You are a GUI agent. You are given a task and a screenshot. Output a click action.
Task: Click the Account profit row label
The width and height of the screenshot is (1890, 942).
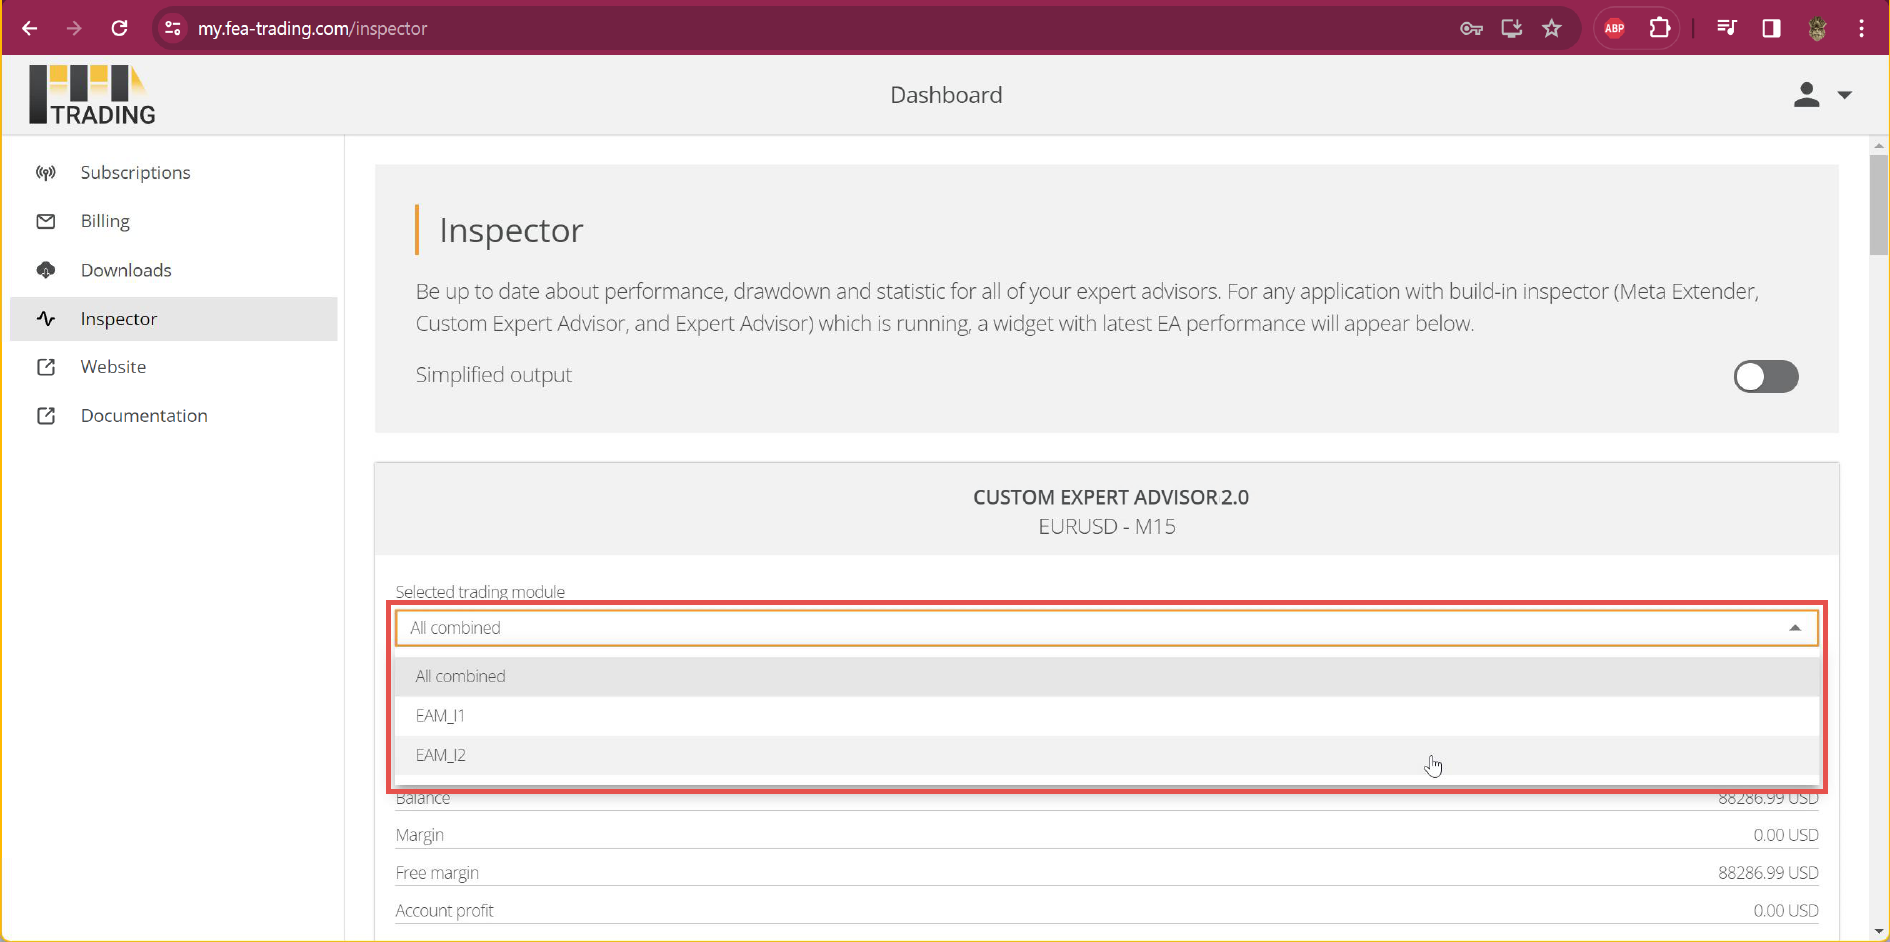[444, 911]
